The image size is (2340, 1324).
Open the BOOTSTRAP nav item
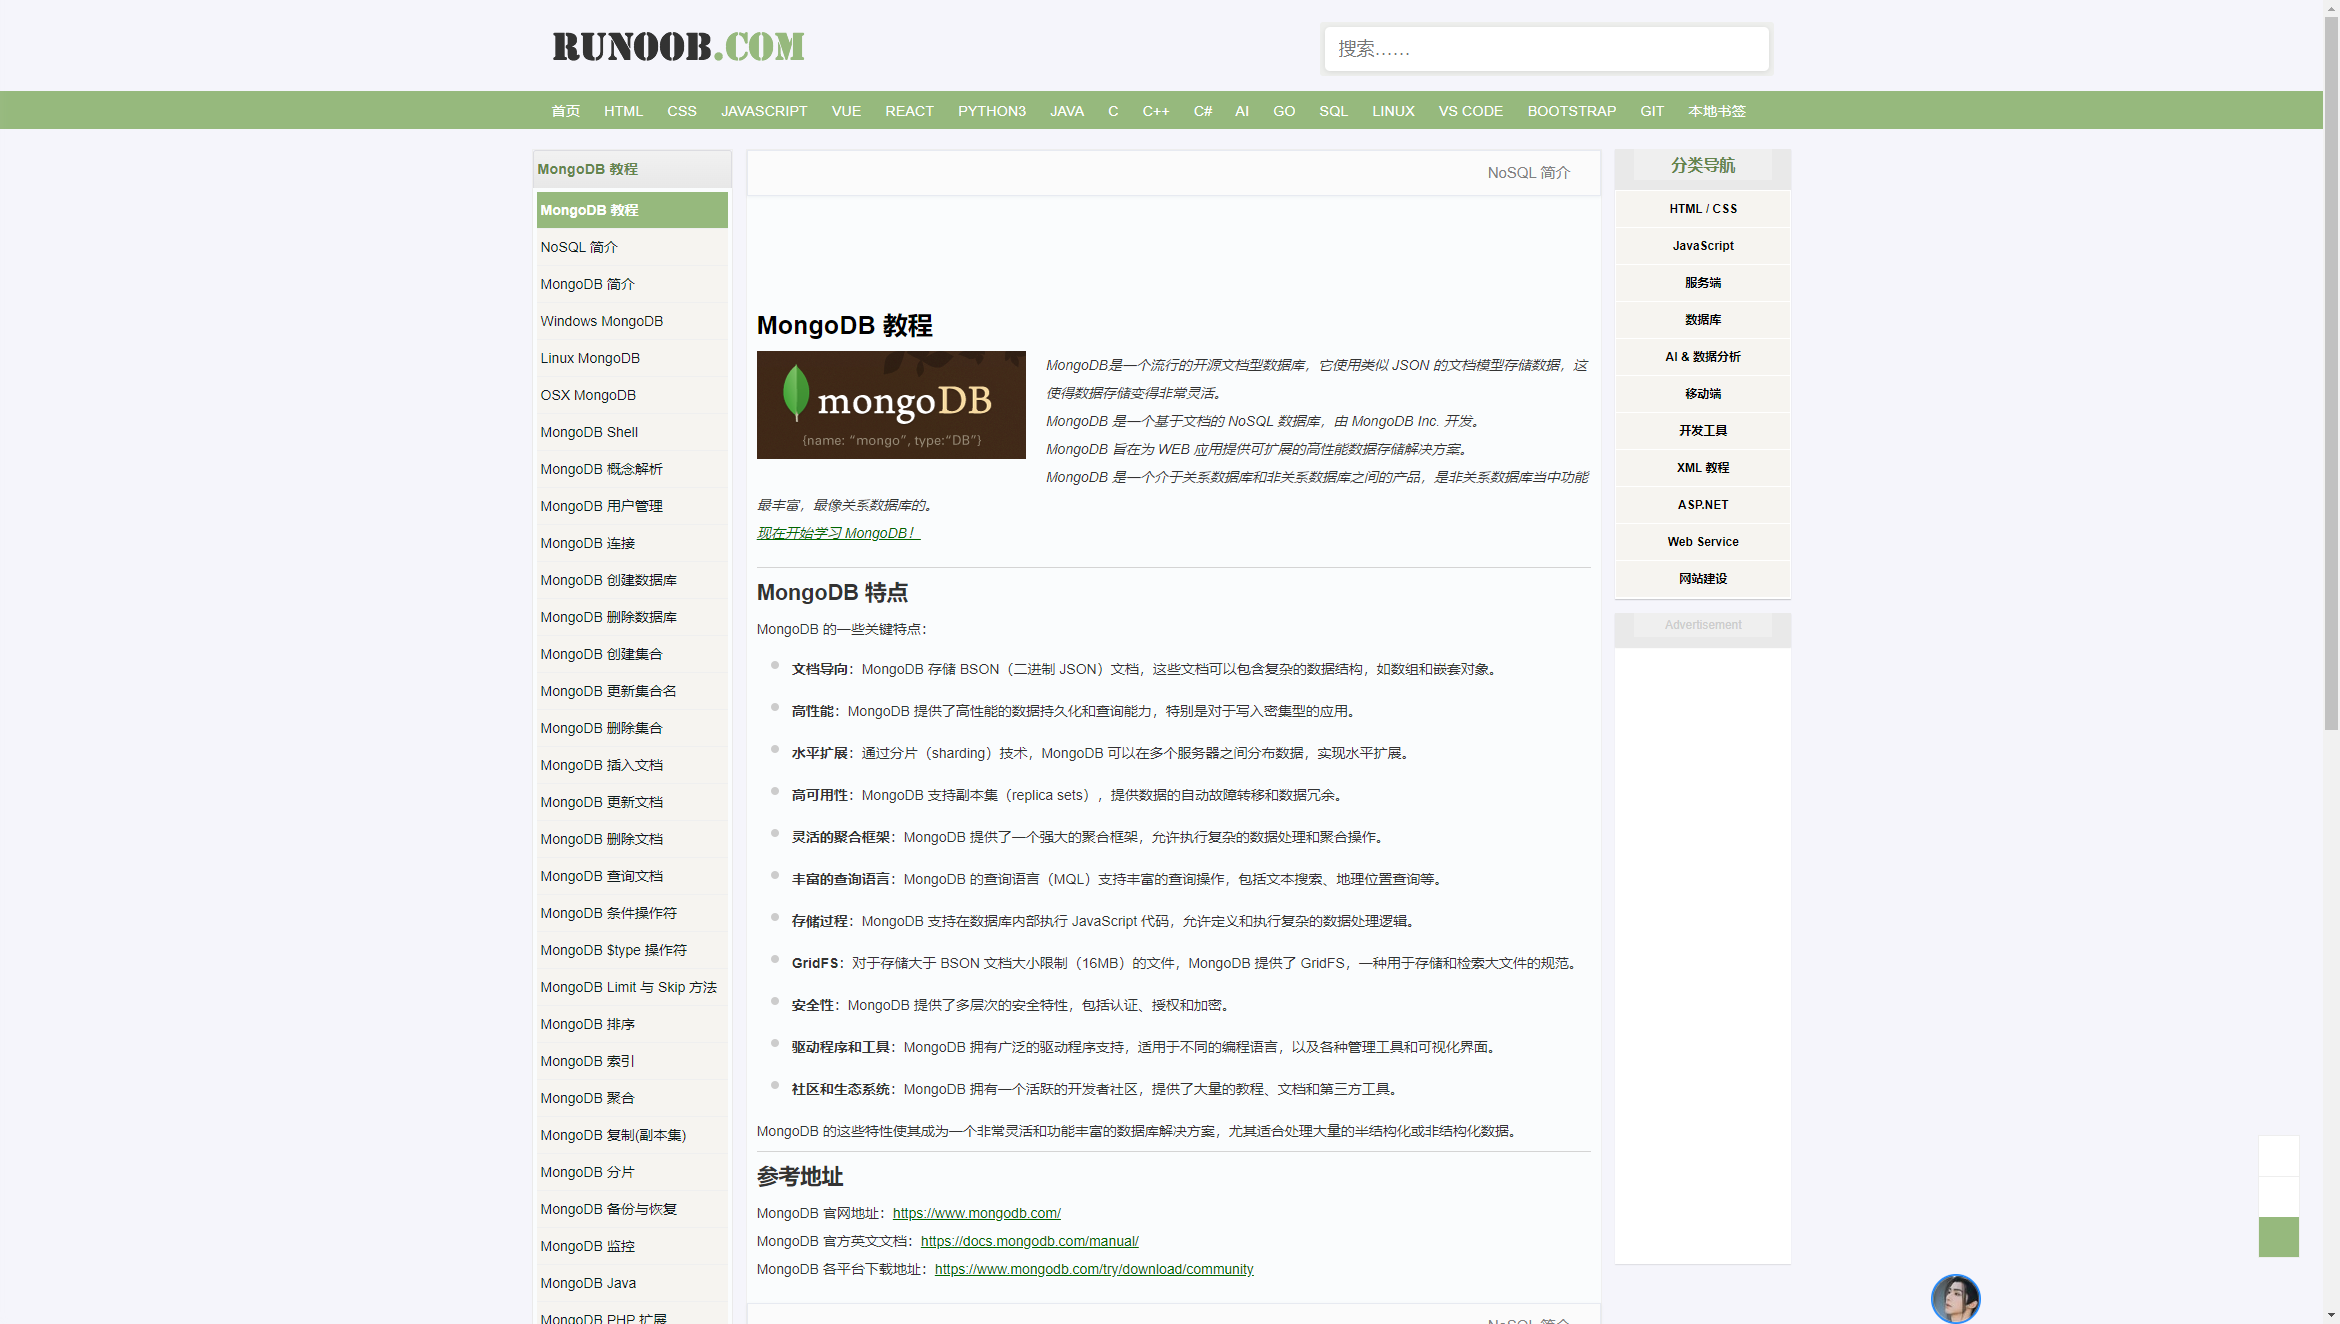tap(1572, 111)
